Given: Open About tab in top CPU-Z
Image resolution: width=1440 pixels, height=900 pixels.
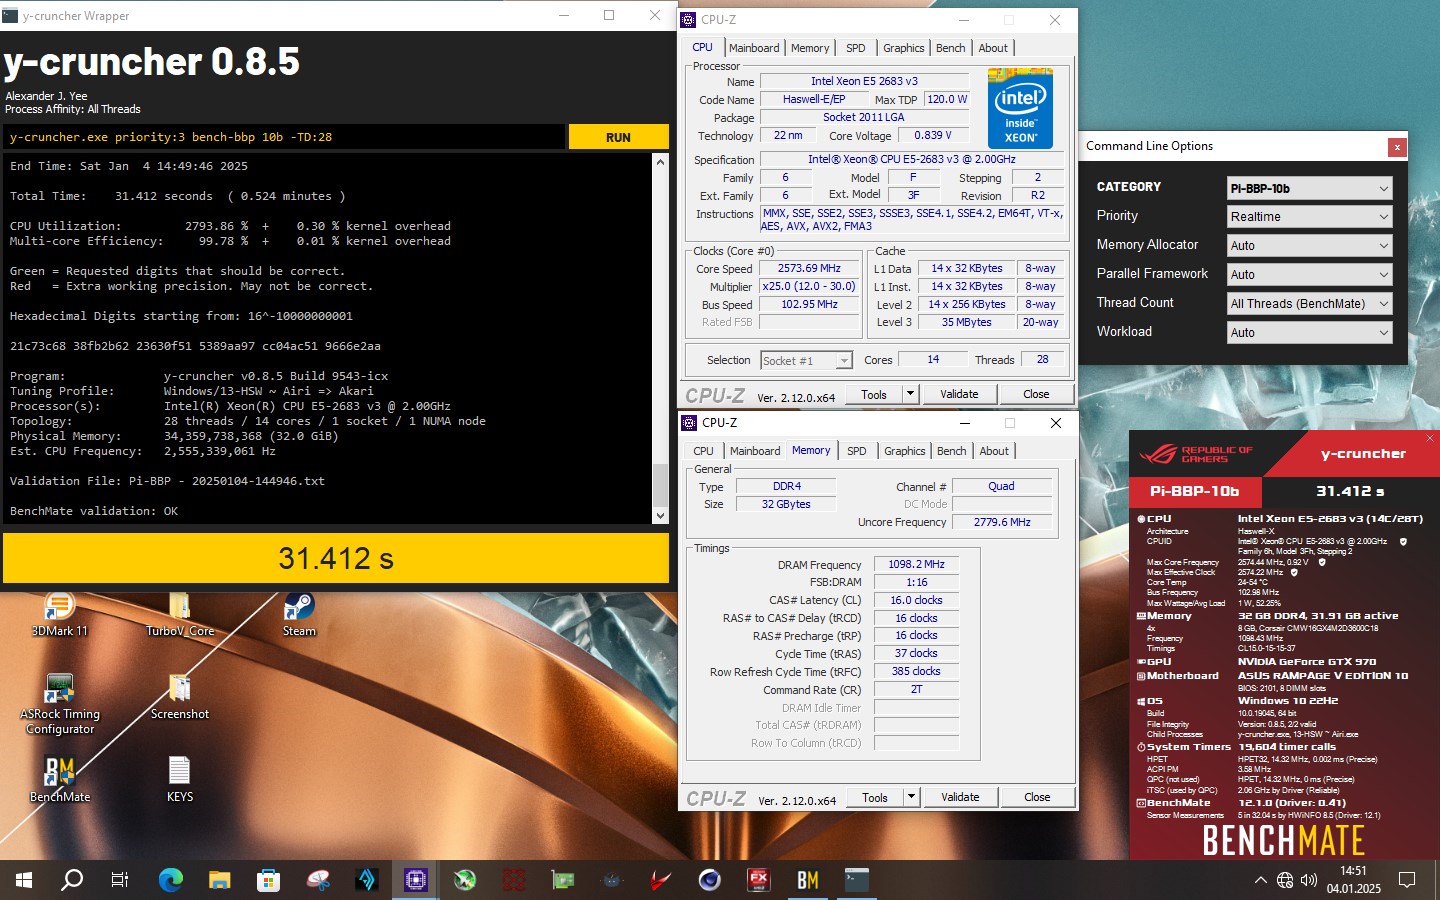Looking at the screenshot, I should (993, 48).
